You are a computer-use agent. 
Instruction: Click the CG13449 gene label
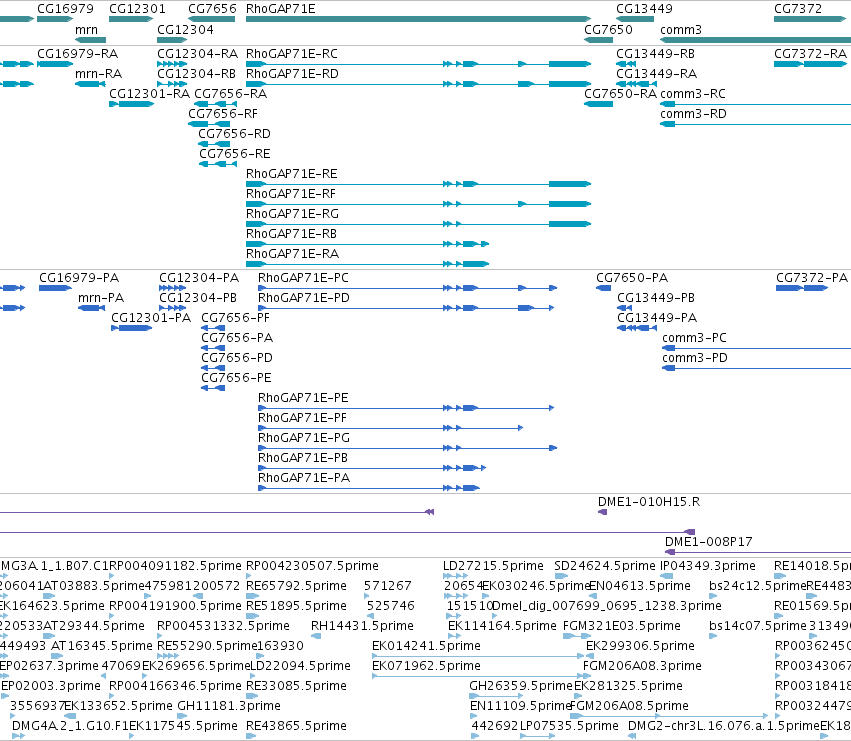click(644, 9)
